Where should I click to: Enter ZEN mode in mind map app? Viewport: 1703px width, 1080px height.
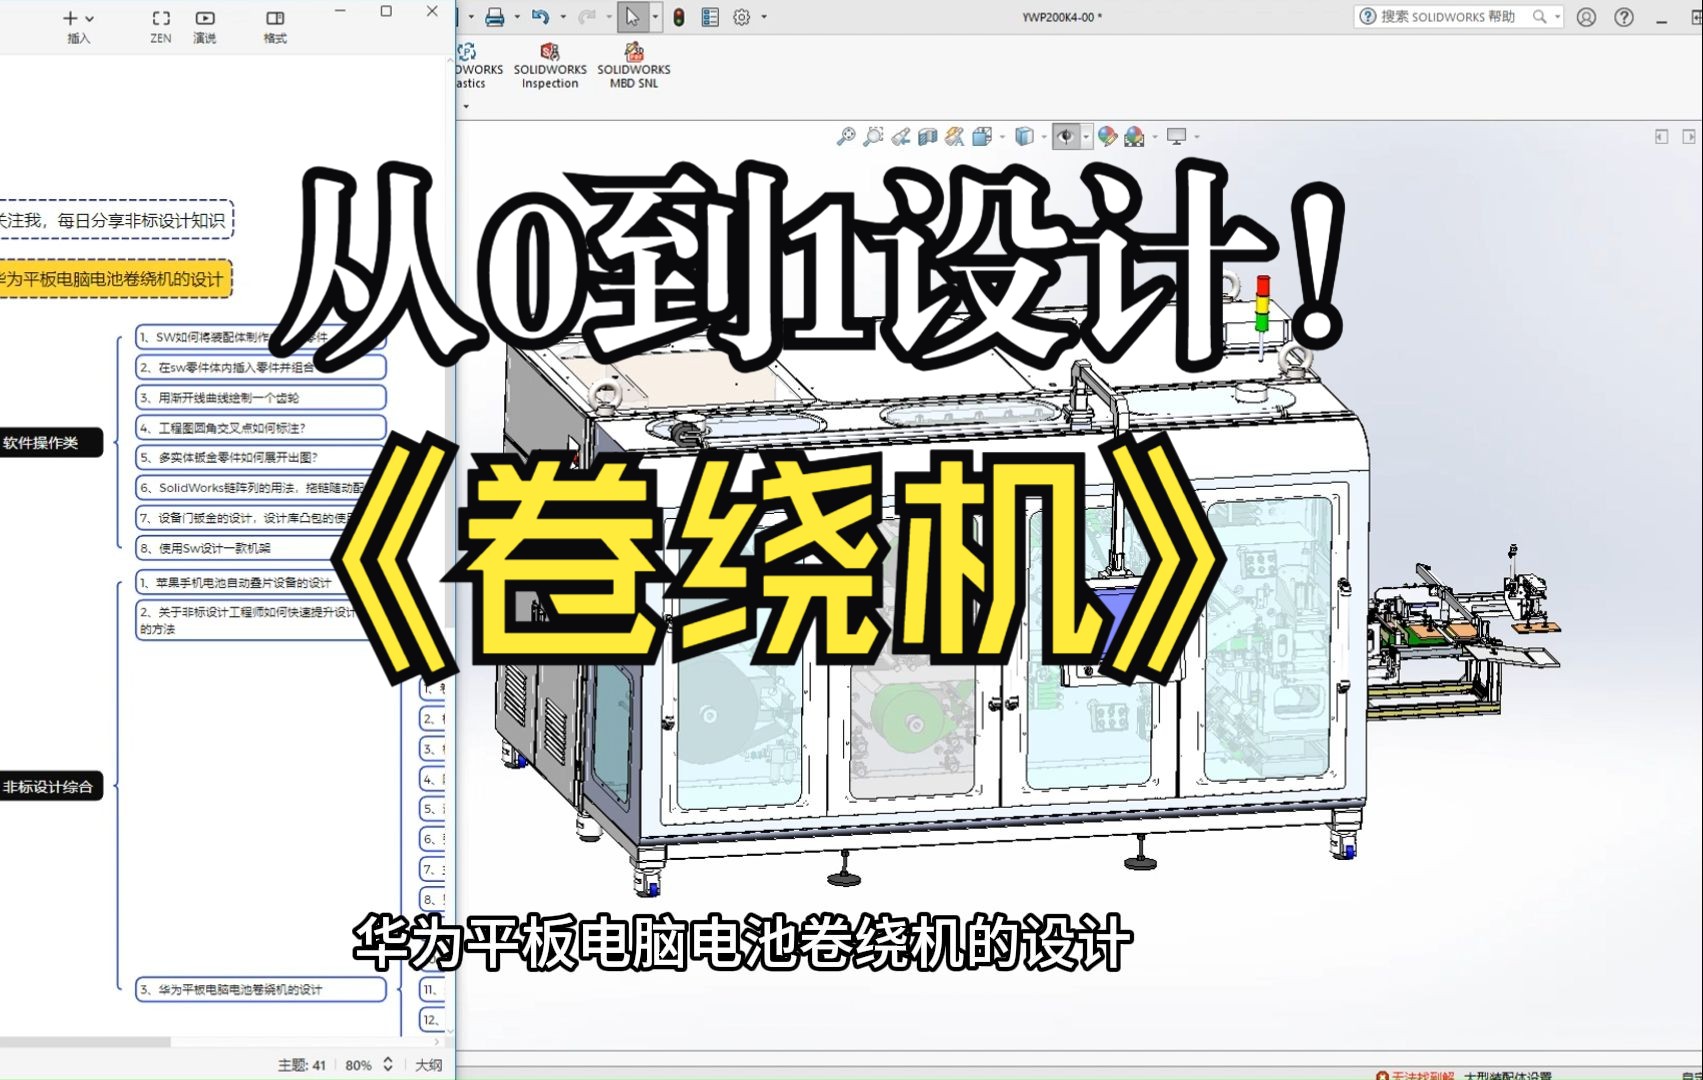(x=160, y=27)
